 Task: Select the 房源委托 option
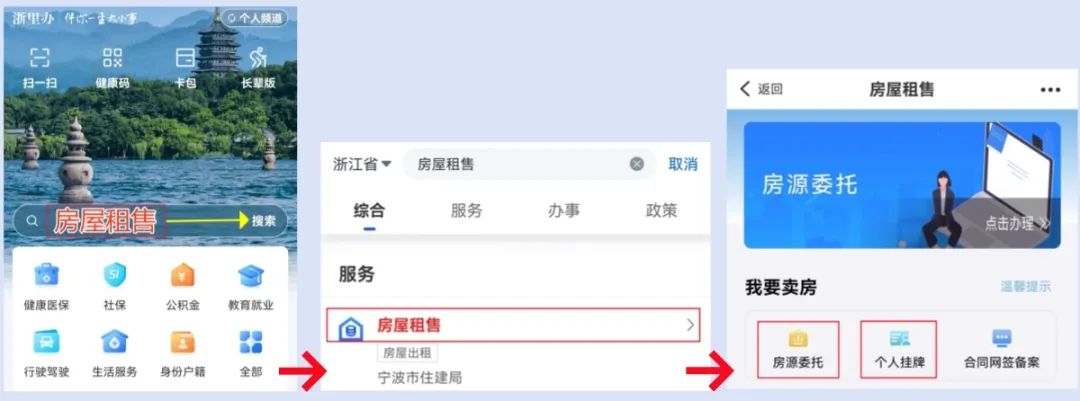798,349
